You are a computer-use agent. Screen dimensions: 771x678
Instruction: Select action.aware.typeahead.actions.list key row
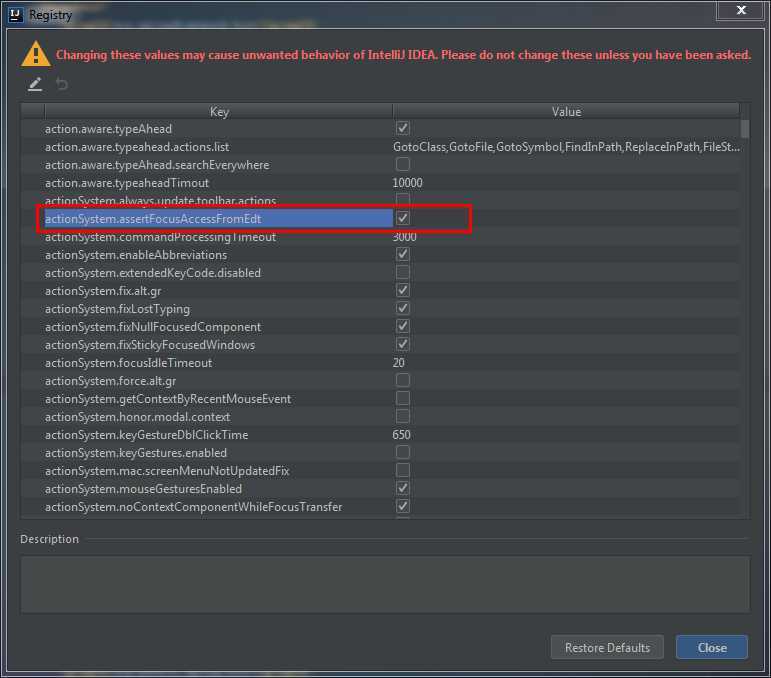(x=137, y=147)
